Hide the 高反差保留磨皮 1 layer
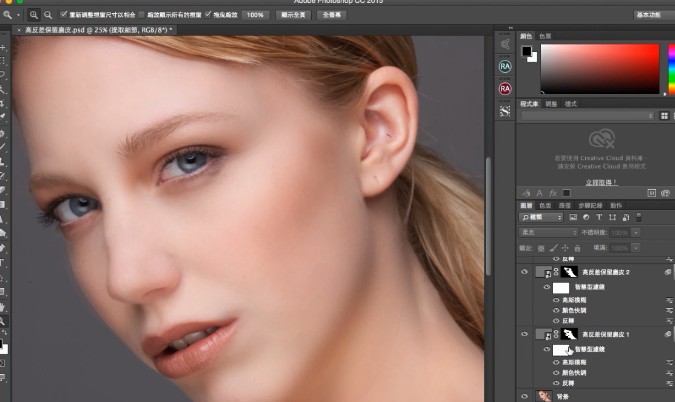The height and width of the screenshot is (402, 675). point(524,334)
